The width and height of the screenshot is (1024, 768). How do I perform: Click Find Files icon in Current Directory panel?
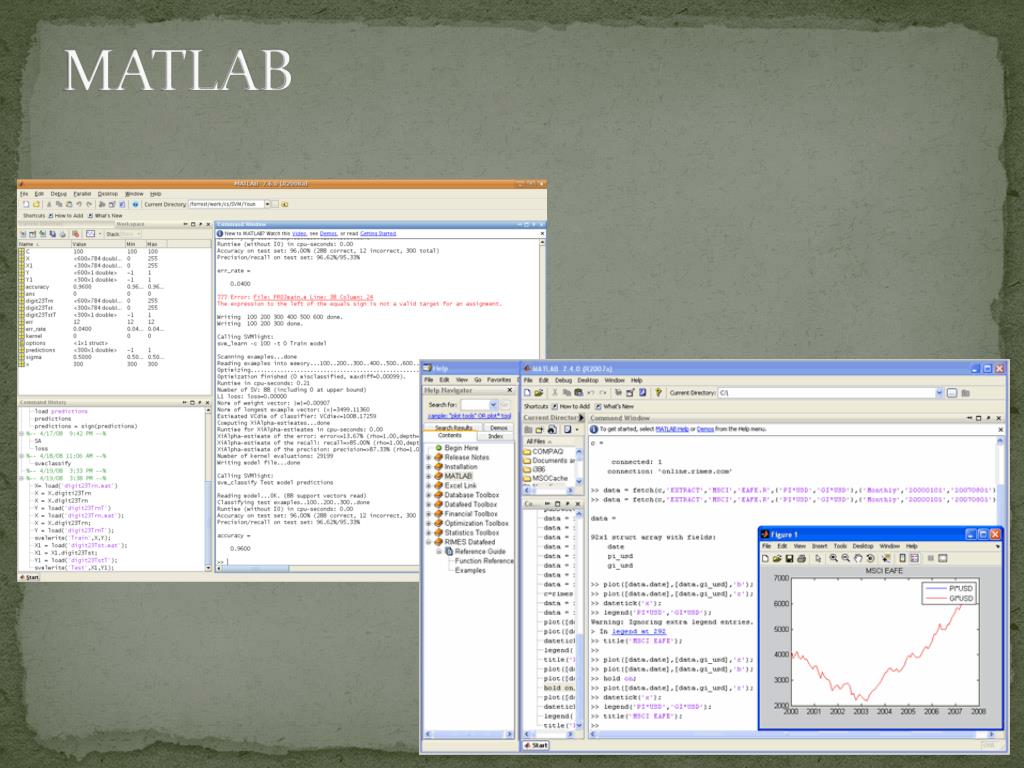(x=552, y=429)
